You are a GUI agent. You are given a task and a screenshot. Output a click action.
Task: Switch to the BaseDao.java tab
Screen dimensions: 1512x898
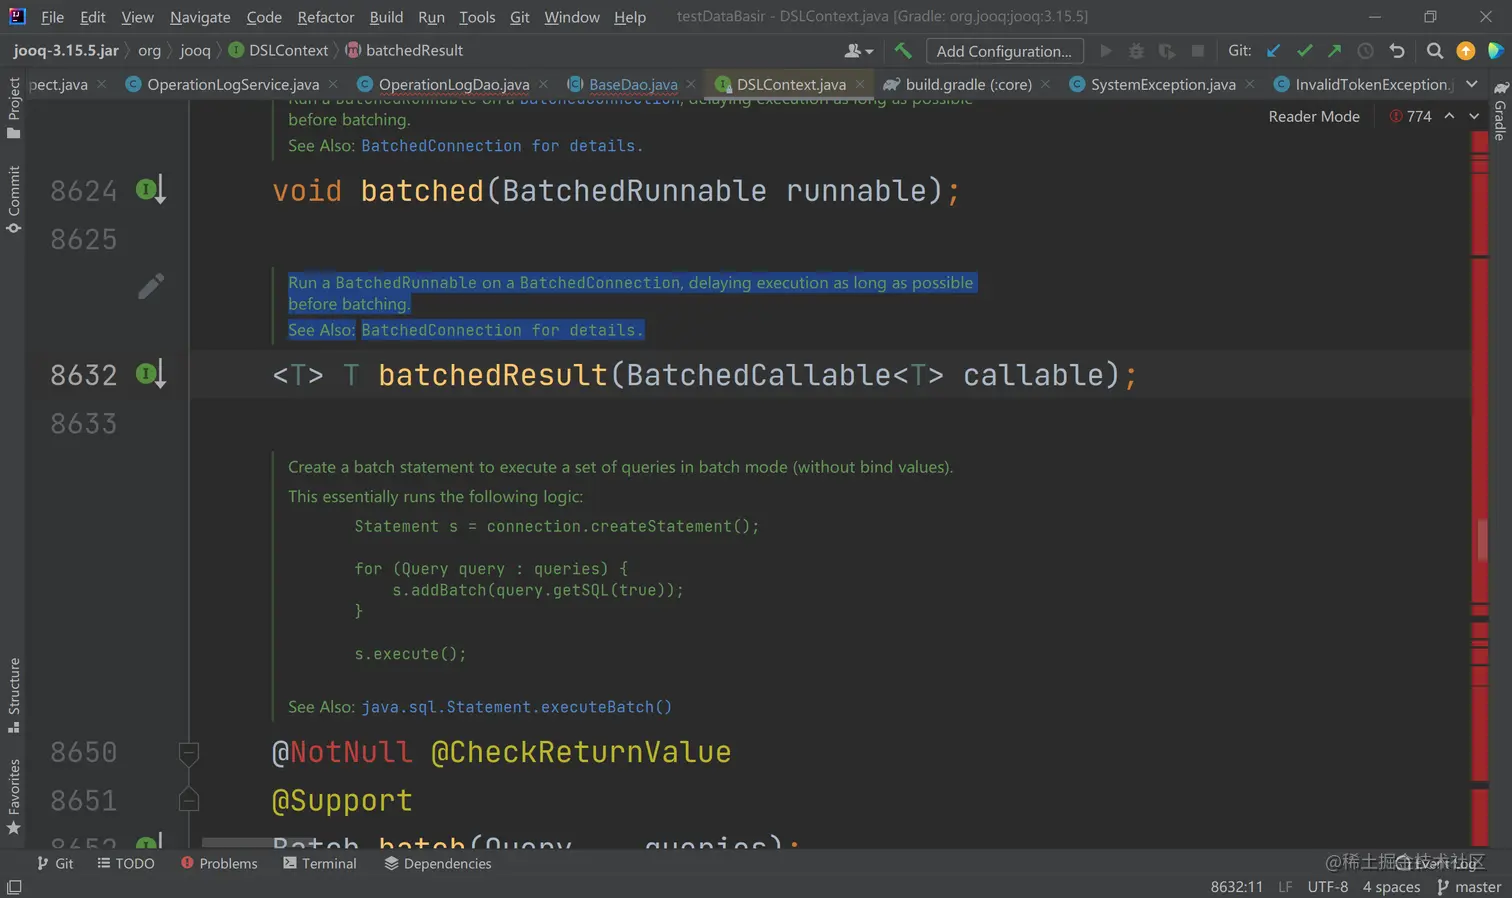click(x=632, y=85)
